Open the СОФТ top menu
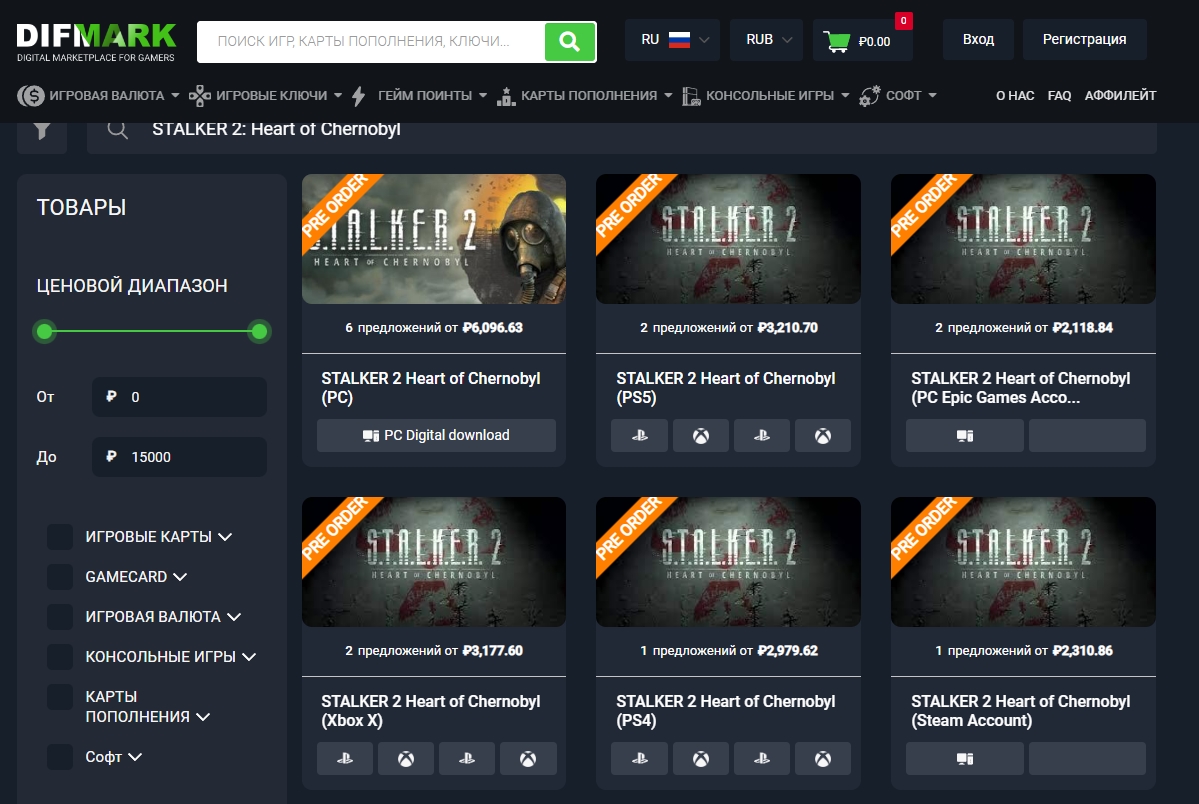The height and width of the screenshot is (804, 1199). point(904,96)
